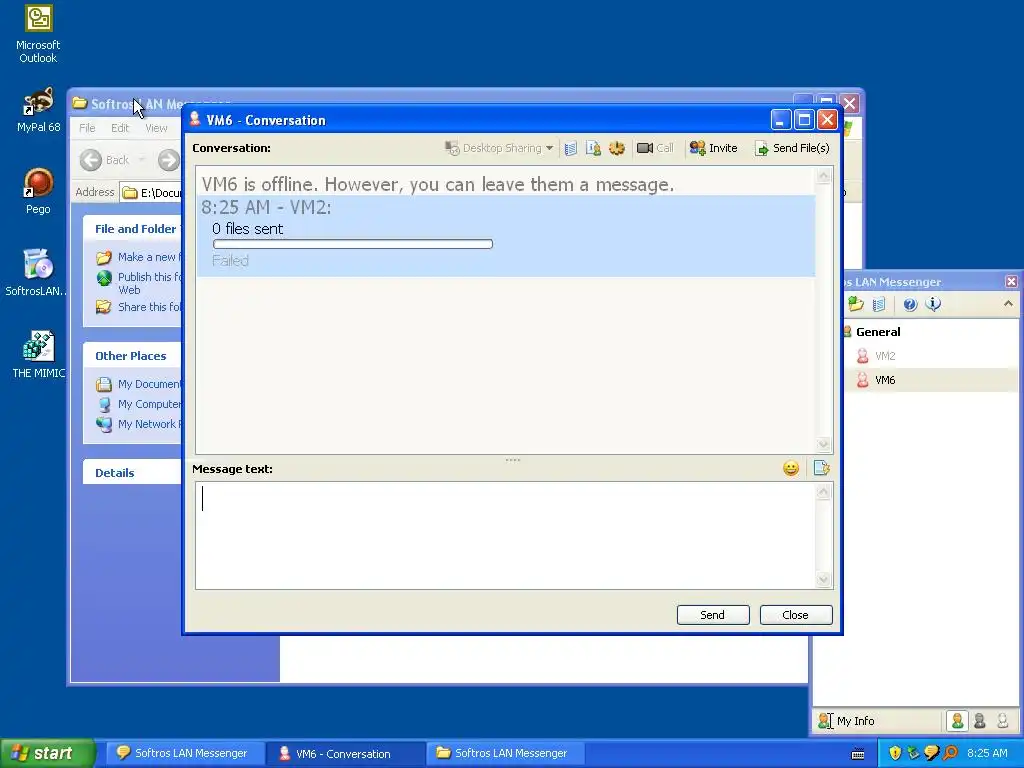Open received files folder icon in Messenger panel
The image size is (1024, 768).
(856, 304)
